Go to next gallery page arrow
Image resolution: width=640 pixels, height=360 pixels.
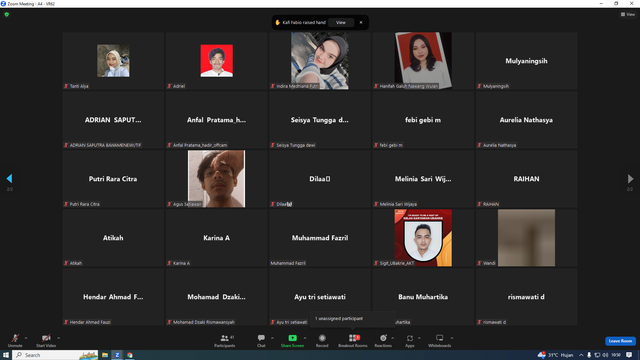pyautogui.click(x=630, y=178)
